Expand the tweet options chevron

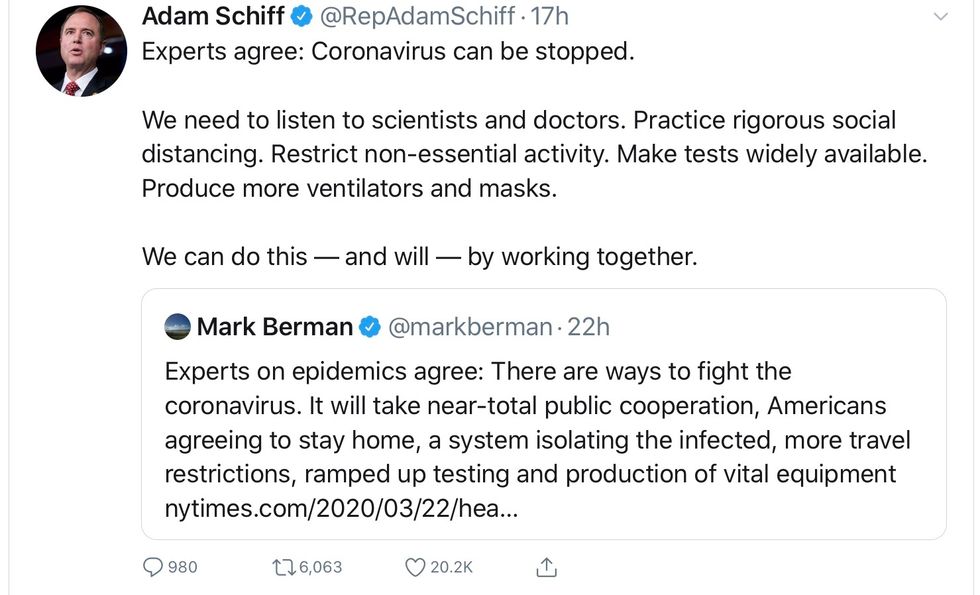click(x=940, y=17)
